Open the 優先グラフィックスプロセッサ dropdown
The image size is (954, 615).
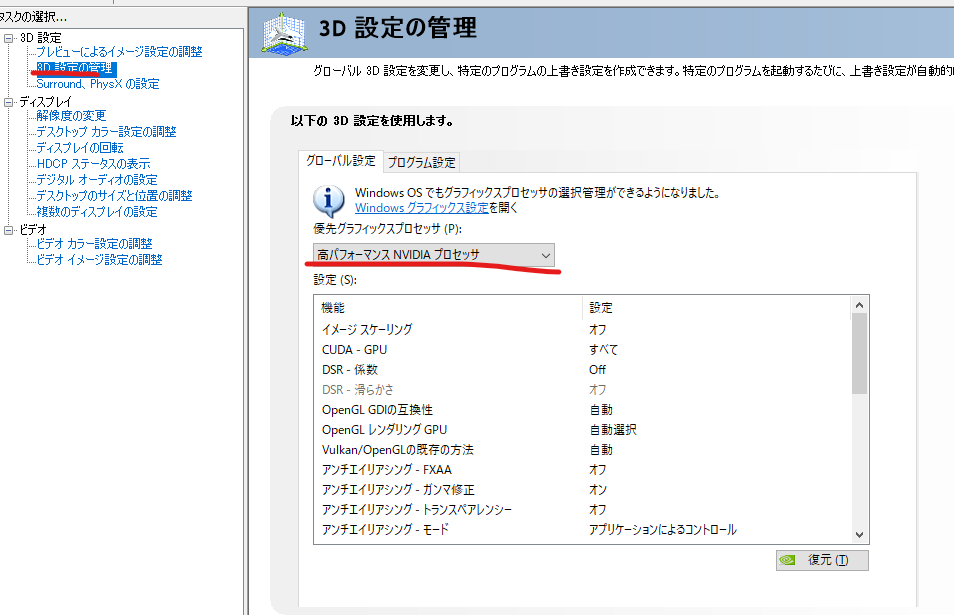434,255
